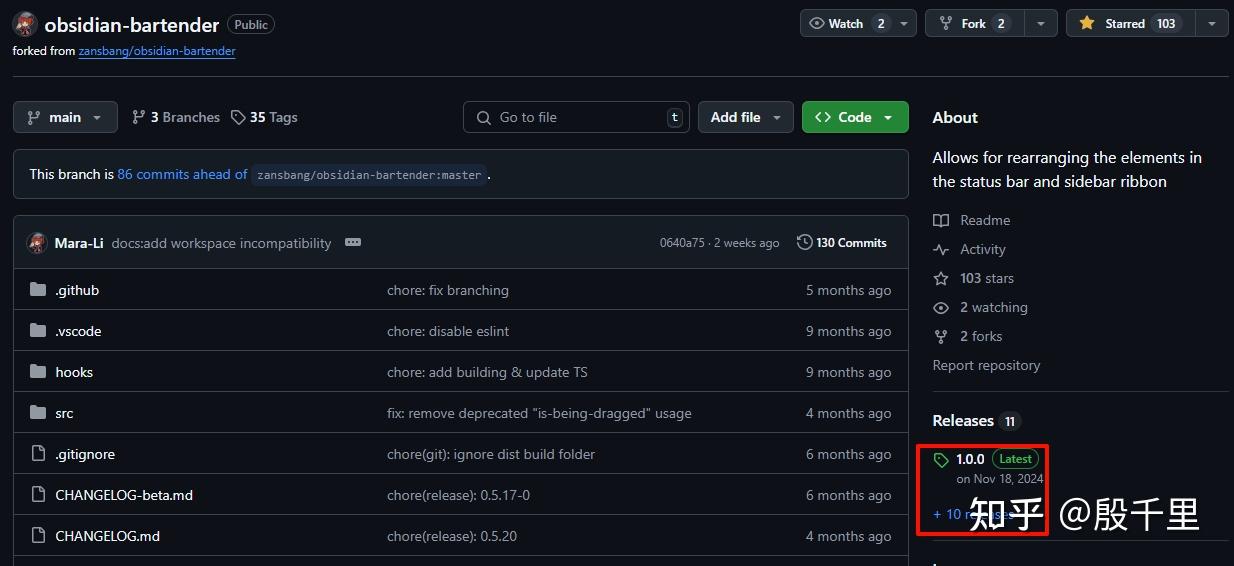Open the main branch selector
This screenshot has width=1234, height=566.
click(x=65, y=118)
